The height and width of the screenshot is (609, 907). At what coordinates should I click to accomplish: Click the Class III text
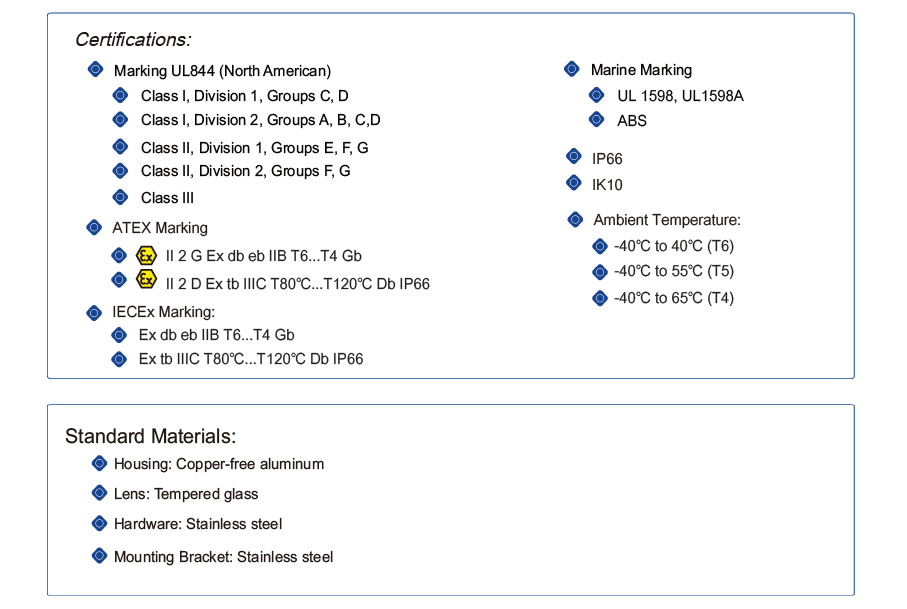(x=167, y=198)
